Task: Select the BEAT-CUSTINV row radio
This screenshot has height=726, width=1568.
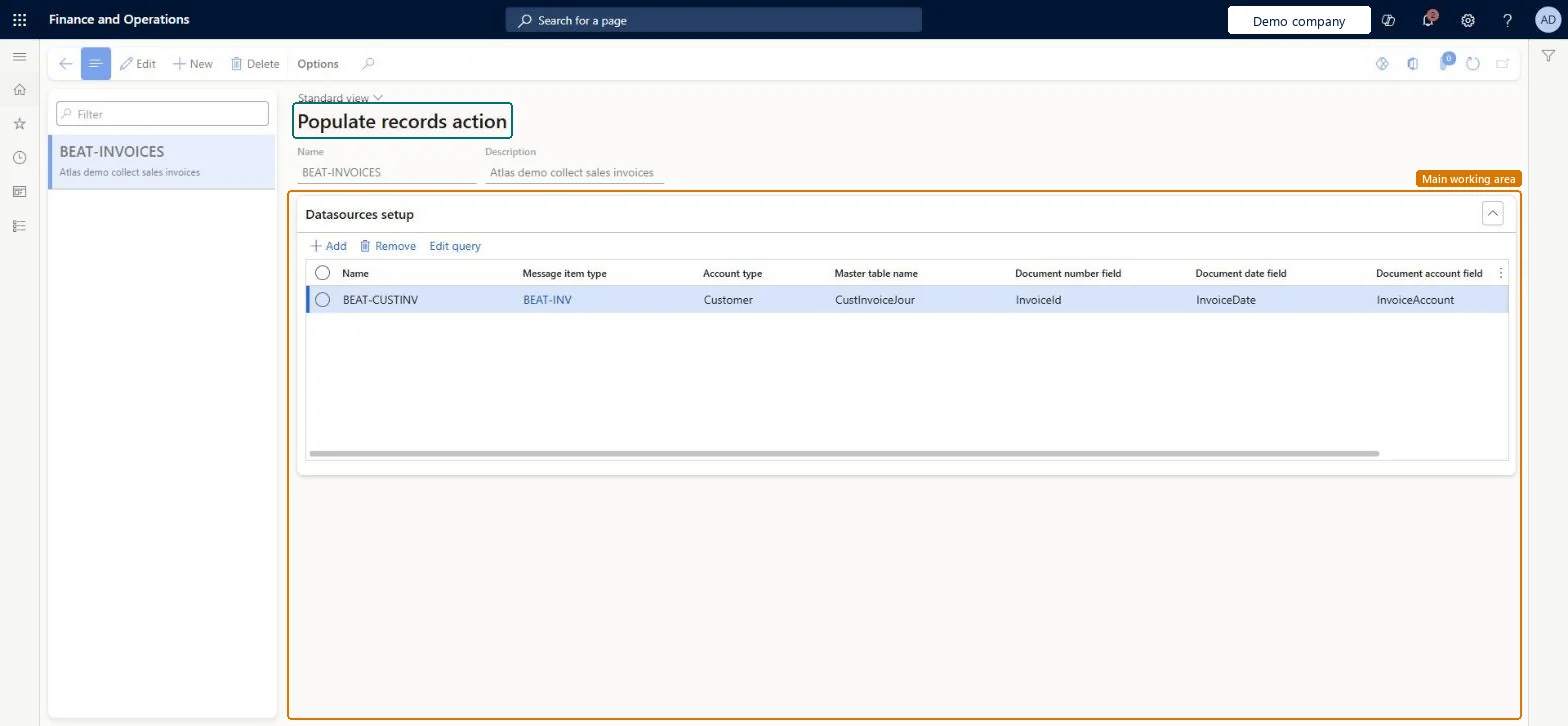Action: [x=322, y=299]
